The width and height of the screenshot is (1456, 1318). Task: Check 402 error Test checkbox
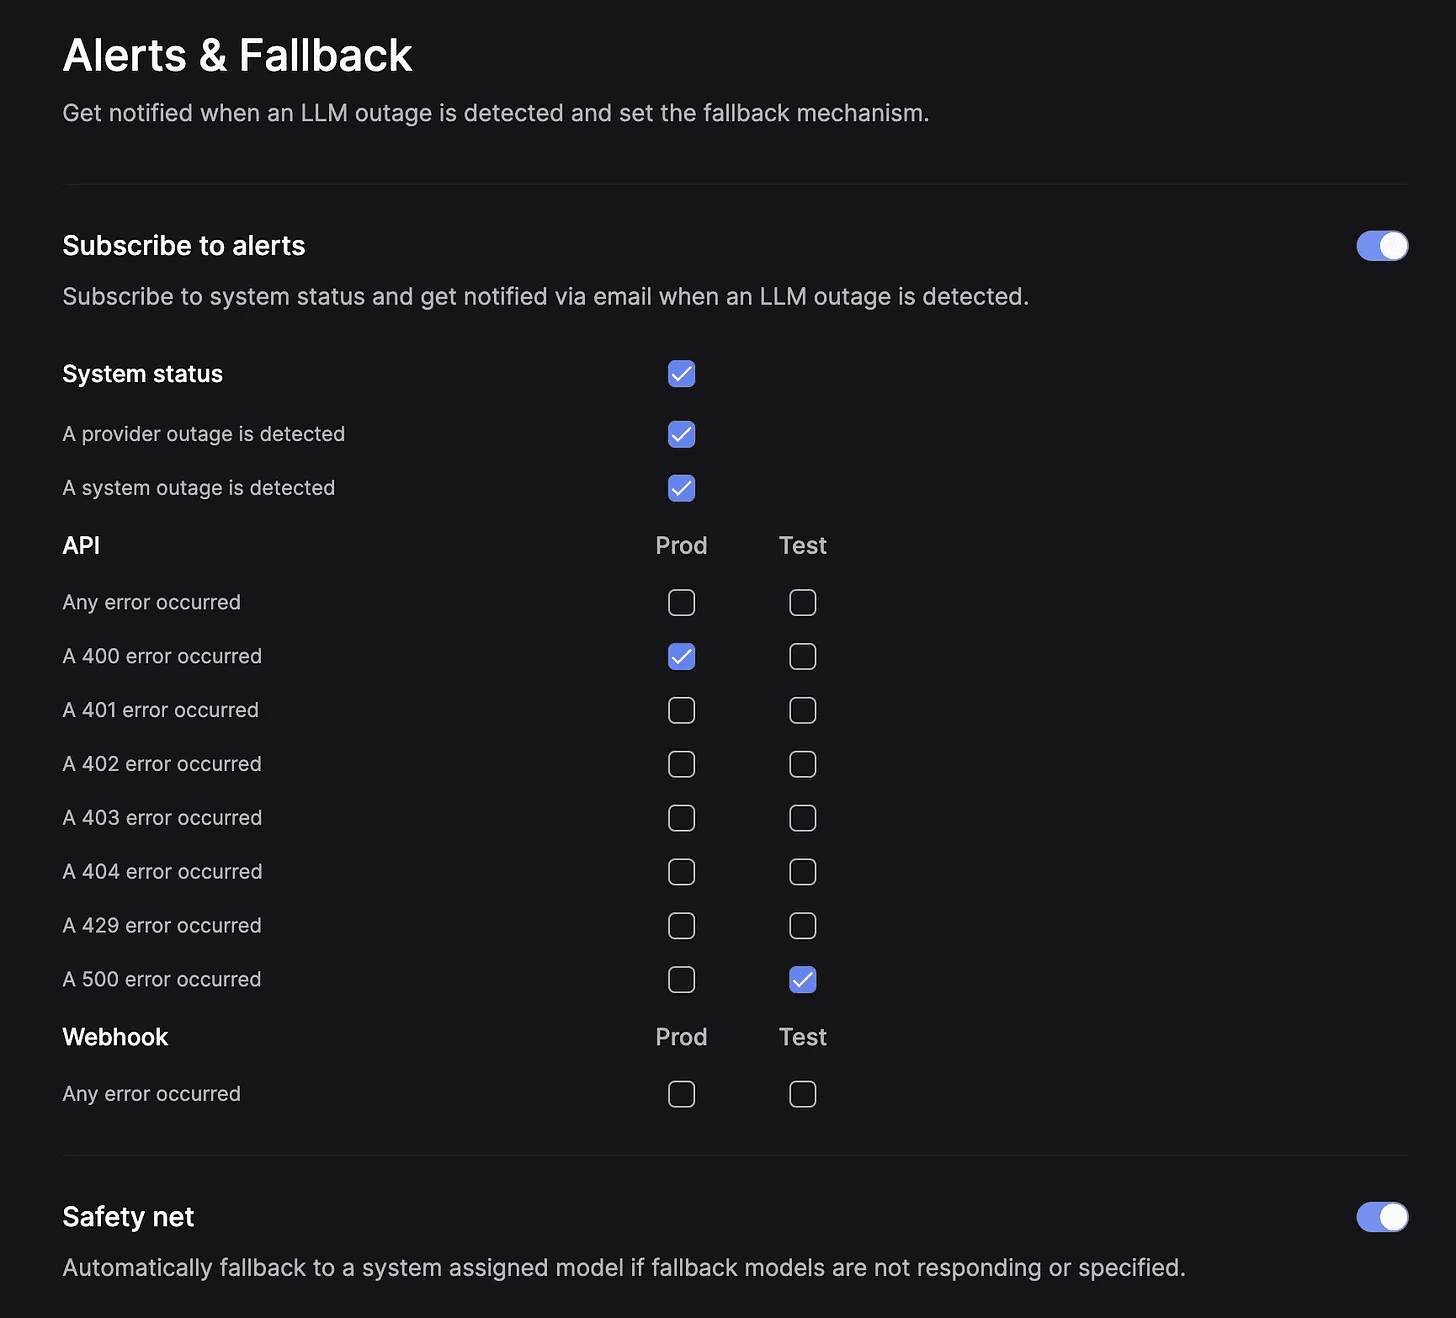pyautogui.click(x=802, y=765)
